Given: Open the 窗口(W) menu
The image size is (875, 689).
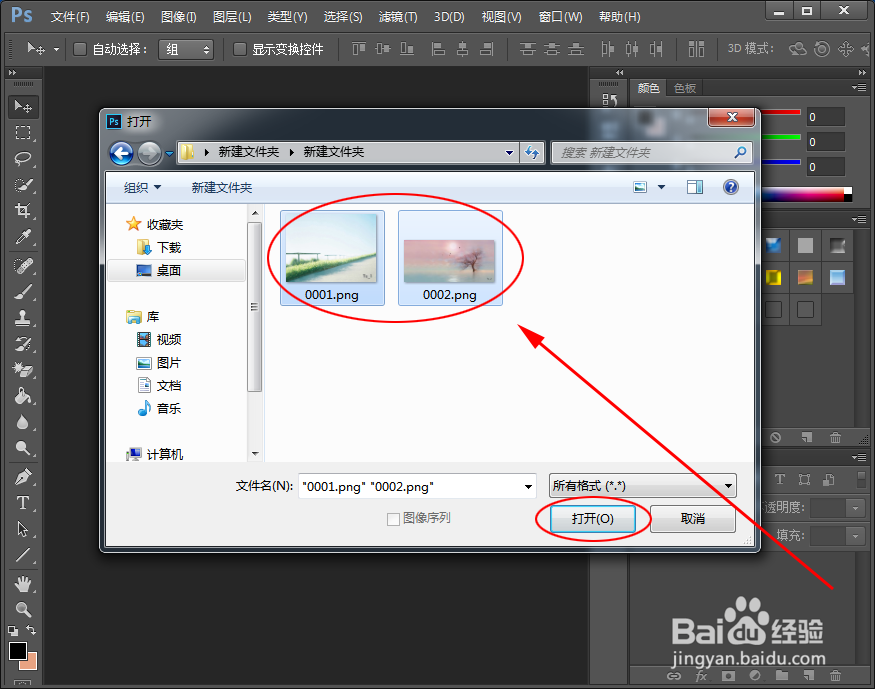Looking at the screenshot, I should coord(560,17).
